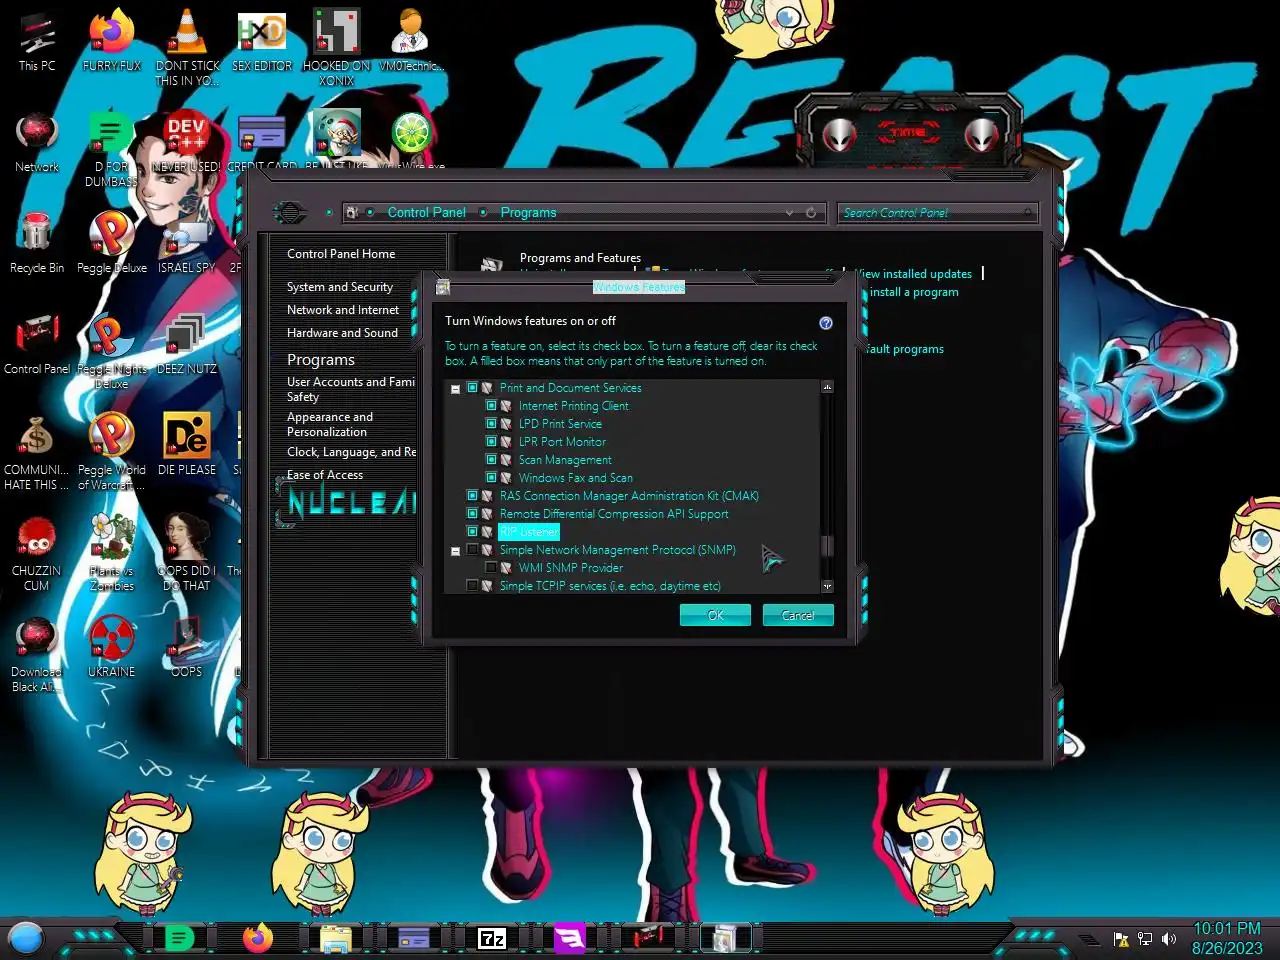1280x960 pixels.
Task: Toggle the Scan Management checkbox
Action: click(491, 459)
